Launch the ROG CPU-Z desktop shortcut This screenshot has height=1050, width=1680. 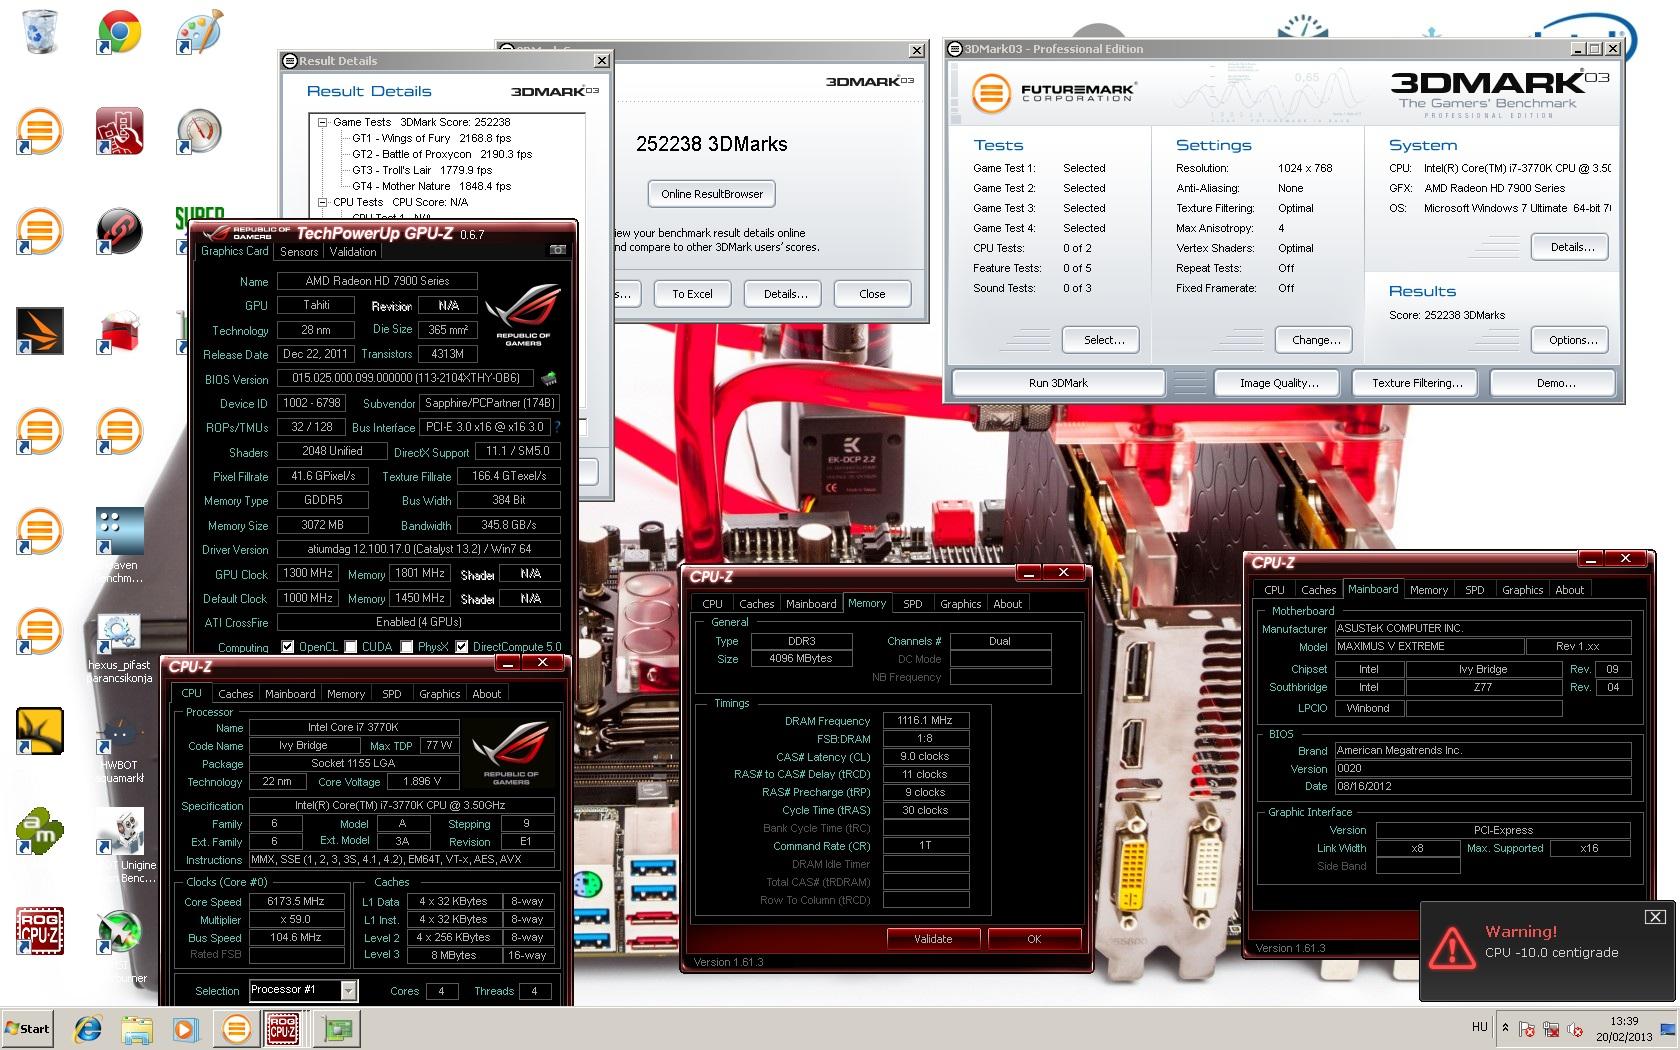click(40, 931)
